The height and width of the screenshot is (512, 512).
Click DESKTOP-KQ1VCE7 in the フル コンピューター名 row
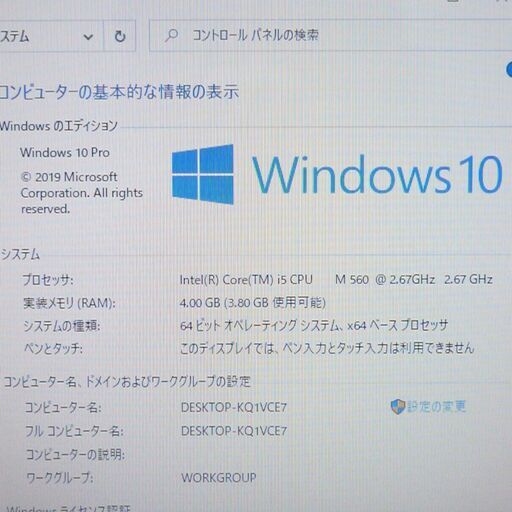coord(234,431)
